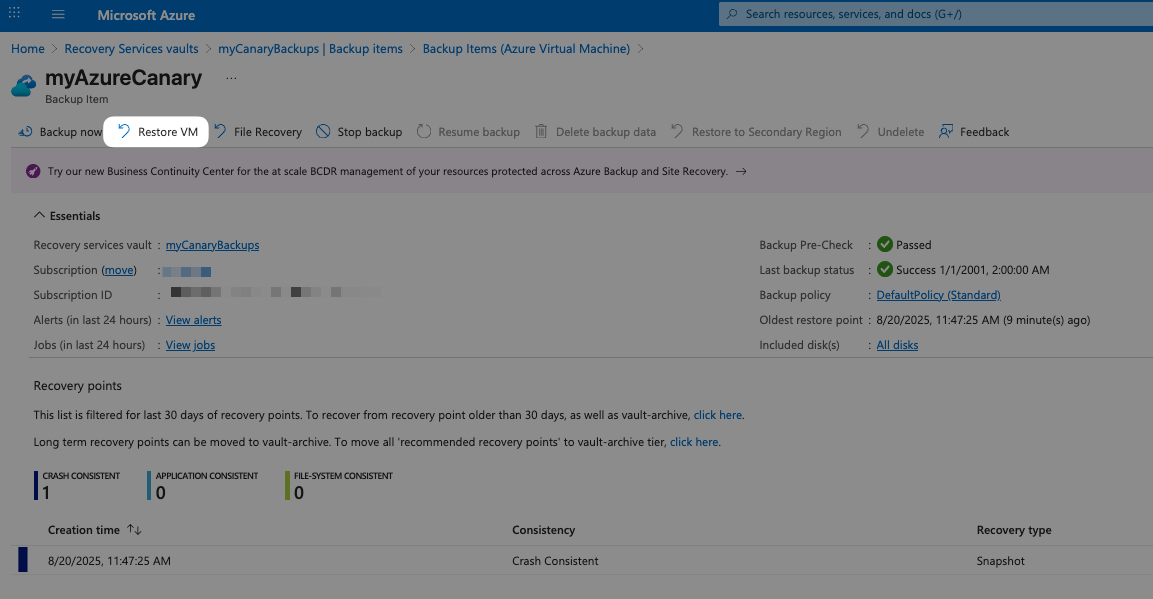The width and height of the screenshot is (1153, 599).
Task: Go to Home breadcrumb
Action: coord(28,49)
